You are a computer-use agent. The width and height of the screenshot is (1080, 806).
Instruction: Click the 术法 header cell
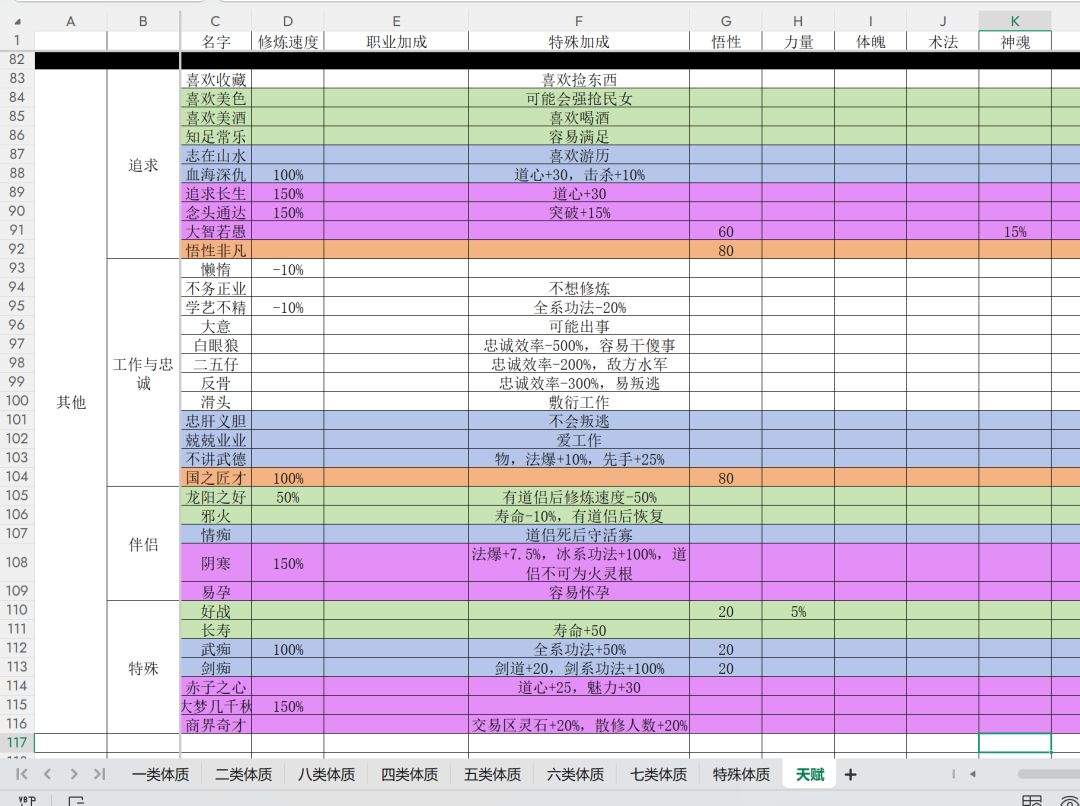click(943, 41)
